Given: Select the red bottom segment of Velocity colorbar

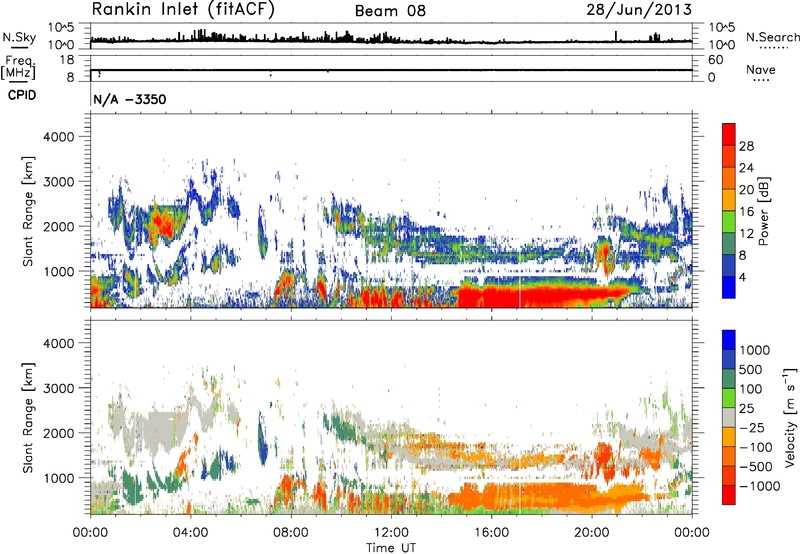Looking at the screenshot, I should click(x=729, y=495).
